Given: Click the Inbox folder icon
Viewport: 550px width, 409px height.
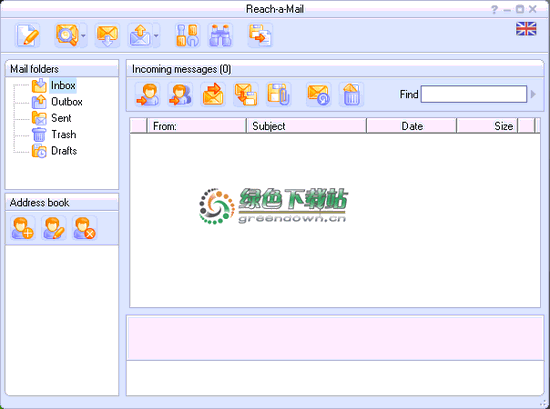Looking at the screenshot, I should 39,86.
